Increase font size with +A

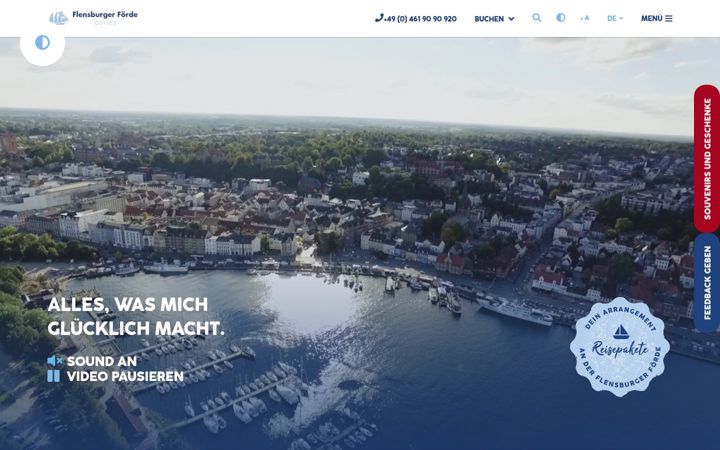click(585, 18)
